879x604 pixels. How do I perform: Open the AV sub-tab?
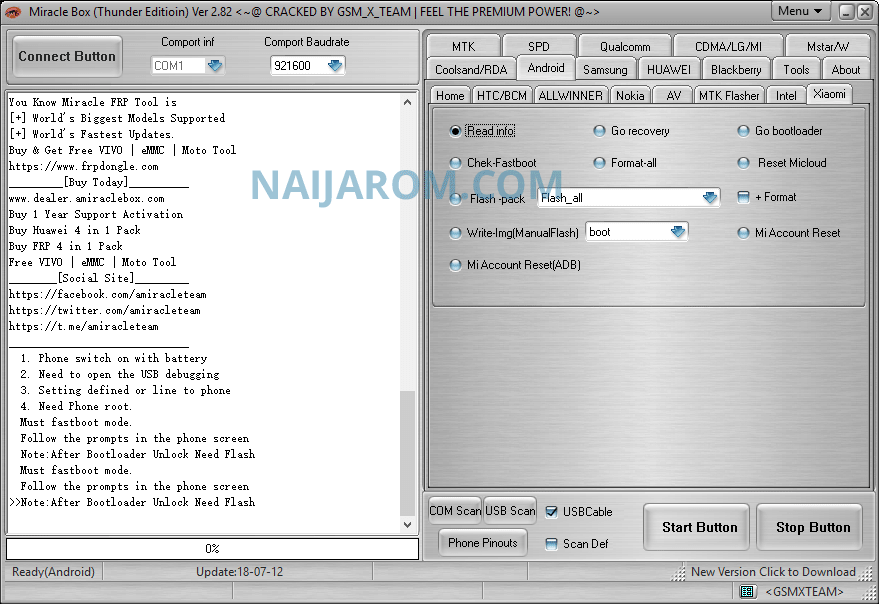673,95
